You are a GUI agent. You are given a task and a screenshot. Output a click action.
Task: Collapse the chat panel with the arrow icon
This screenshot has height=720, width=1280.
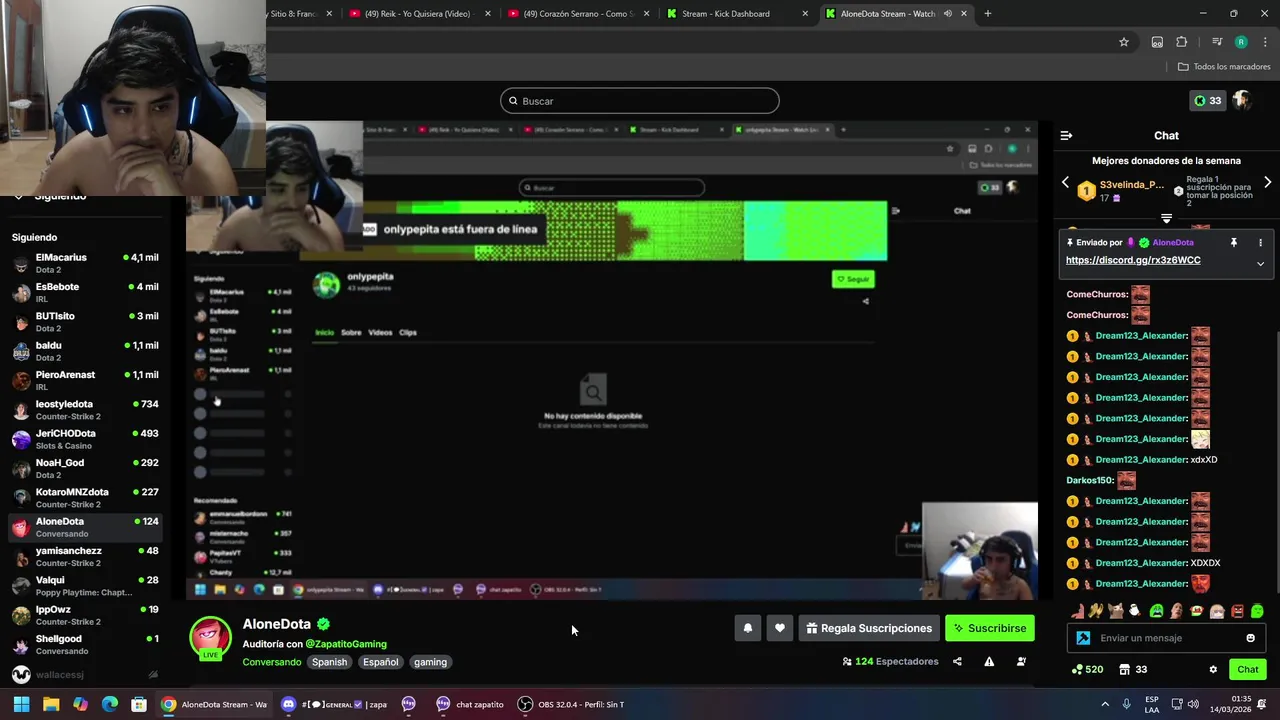(1066, 135)
